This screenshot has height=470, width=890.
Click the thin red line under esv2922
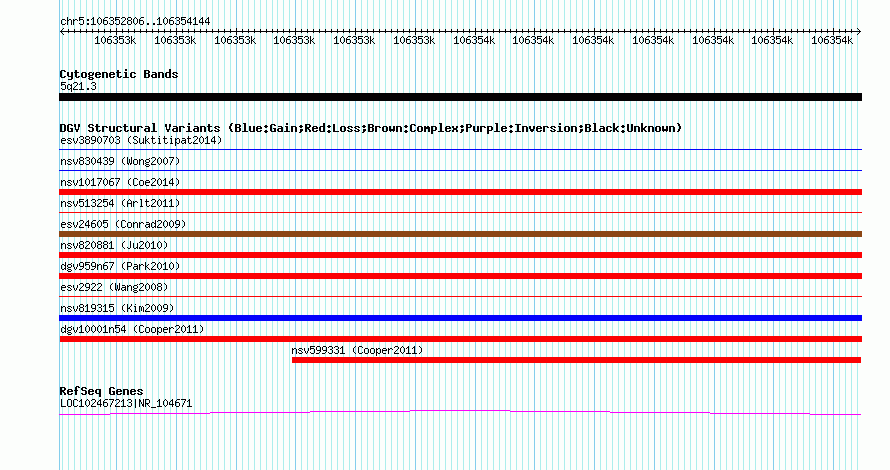(460, 296)
